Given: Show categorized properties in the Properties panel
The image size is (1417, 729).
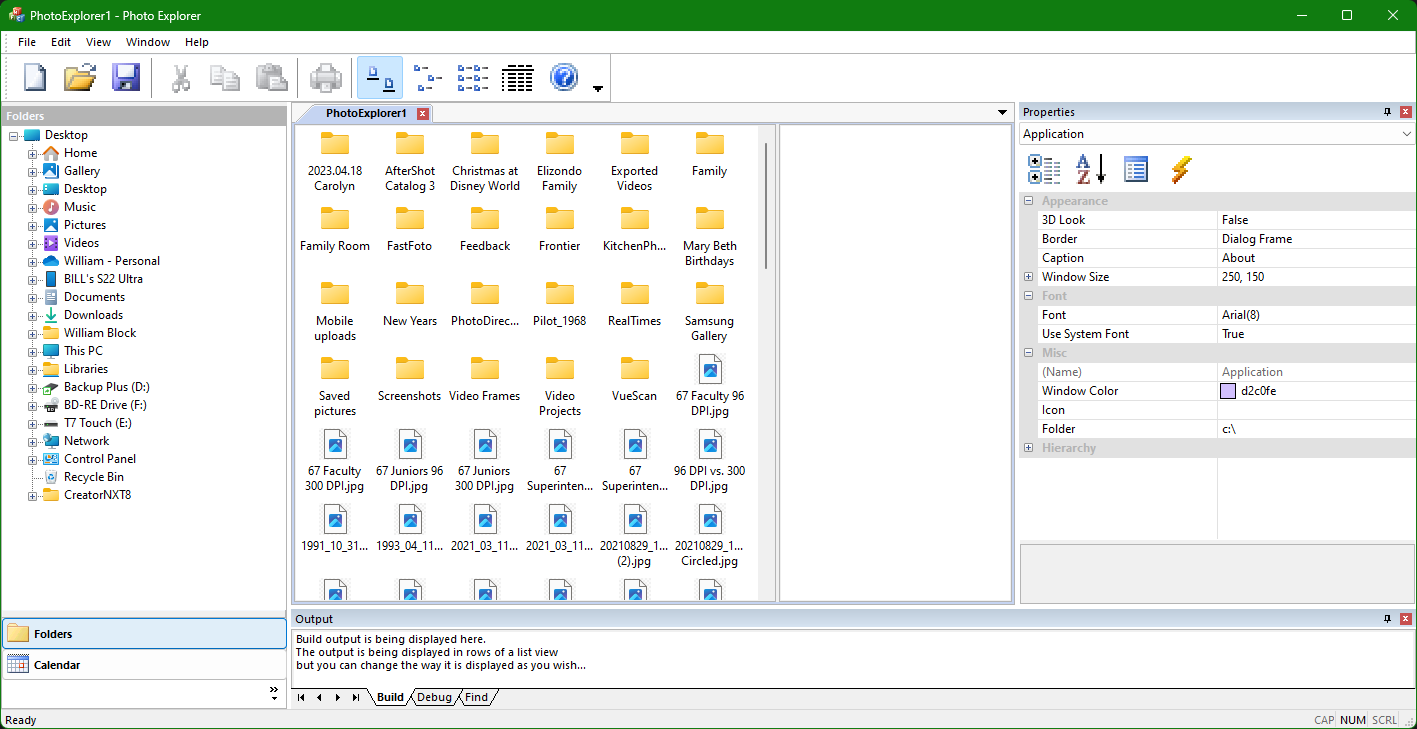Looking at the screenshot, I should pyautogui.click(x=1043, y=169).
